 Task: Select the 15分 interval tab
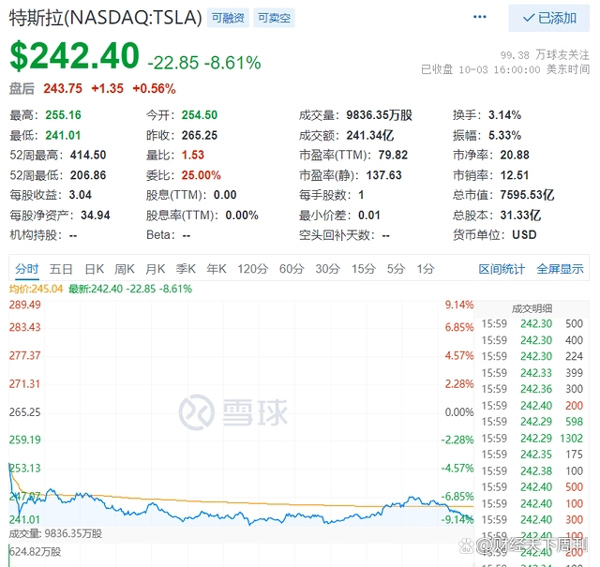364,269
